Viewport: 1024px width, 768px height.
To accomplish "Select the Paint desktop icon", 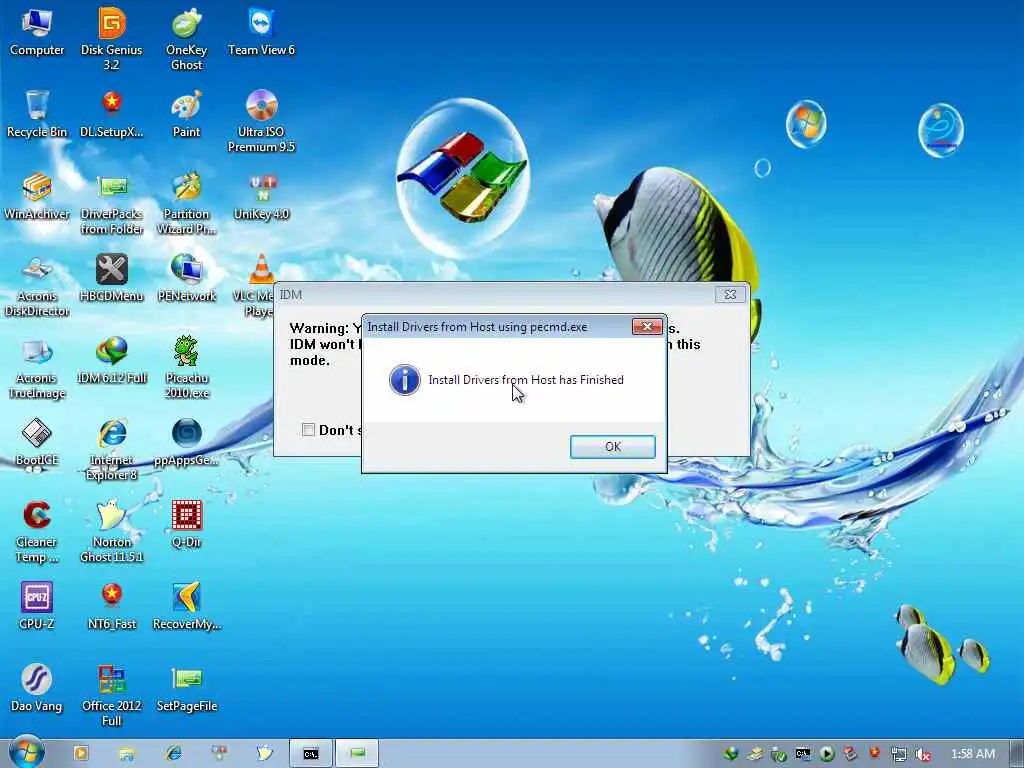I will click(x=187, y=114).
